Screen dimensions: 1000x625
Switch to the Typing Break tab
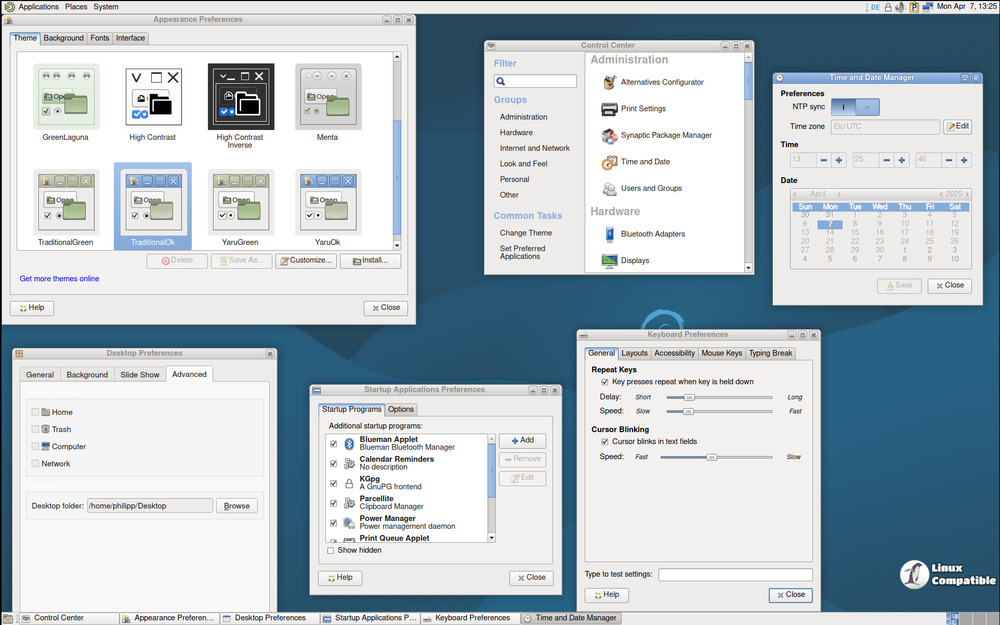(x=770, y=353)
